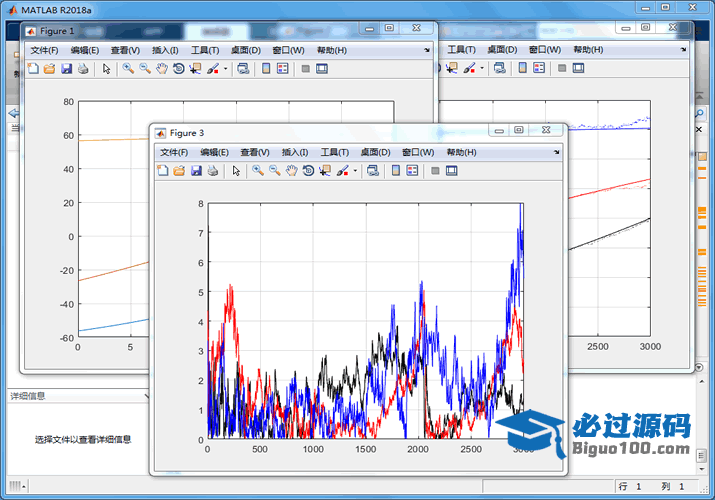Dock Figure 3 using menu bar arrow

point(556,152)
